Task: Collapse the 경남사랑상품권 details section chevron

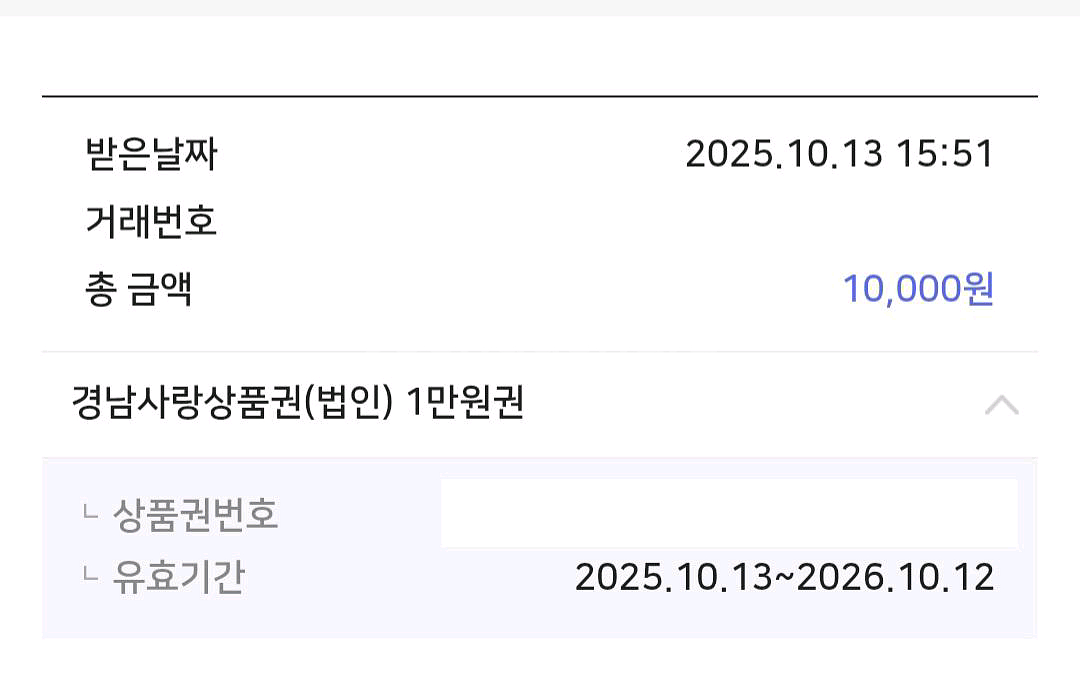Action: (x=1003, y=404)
